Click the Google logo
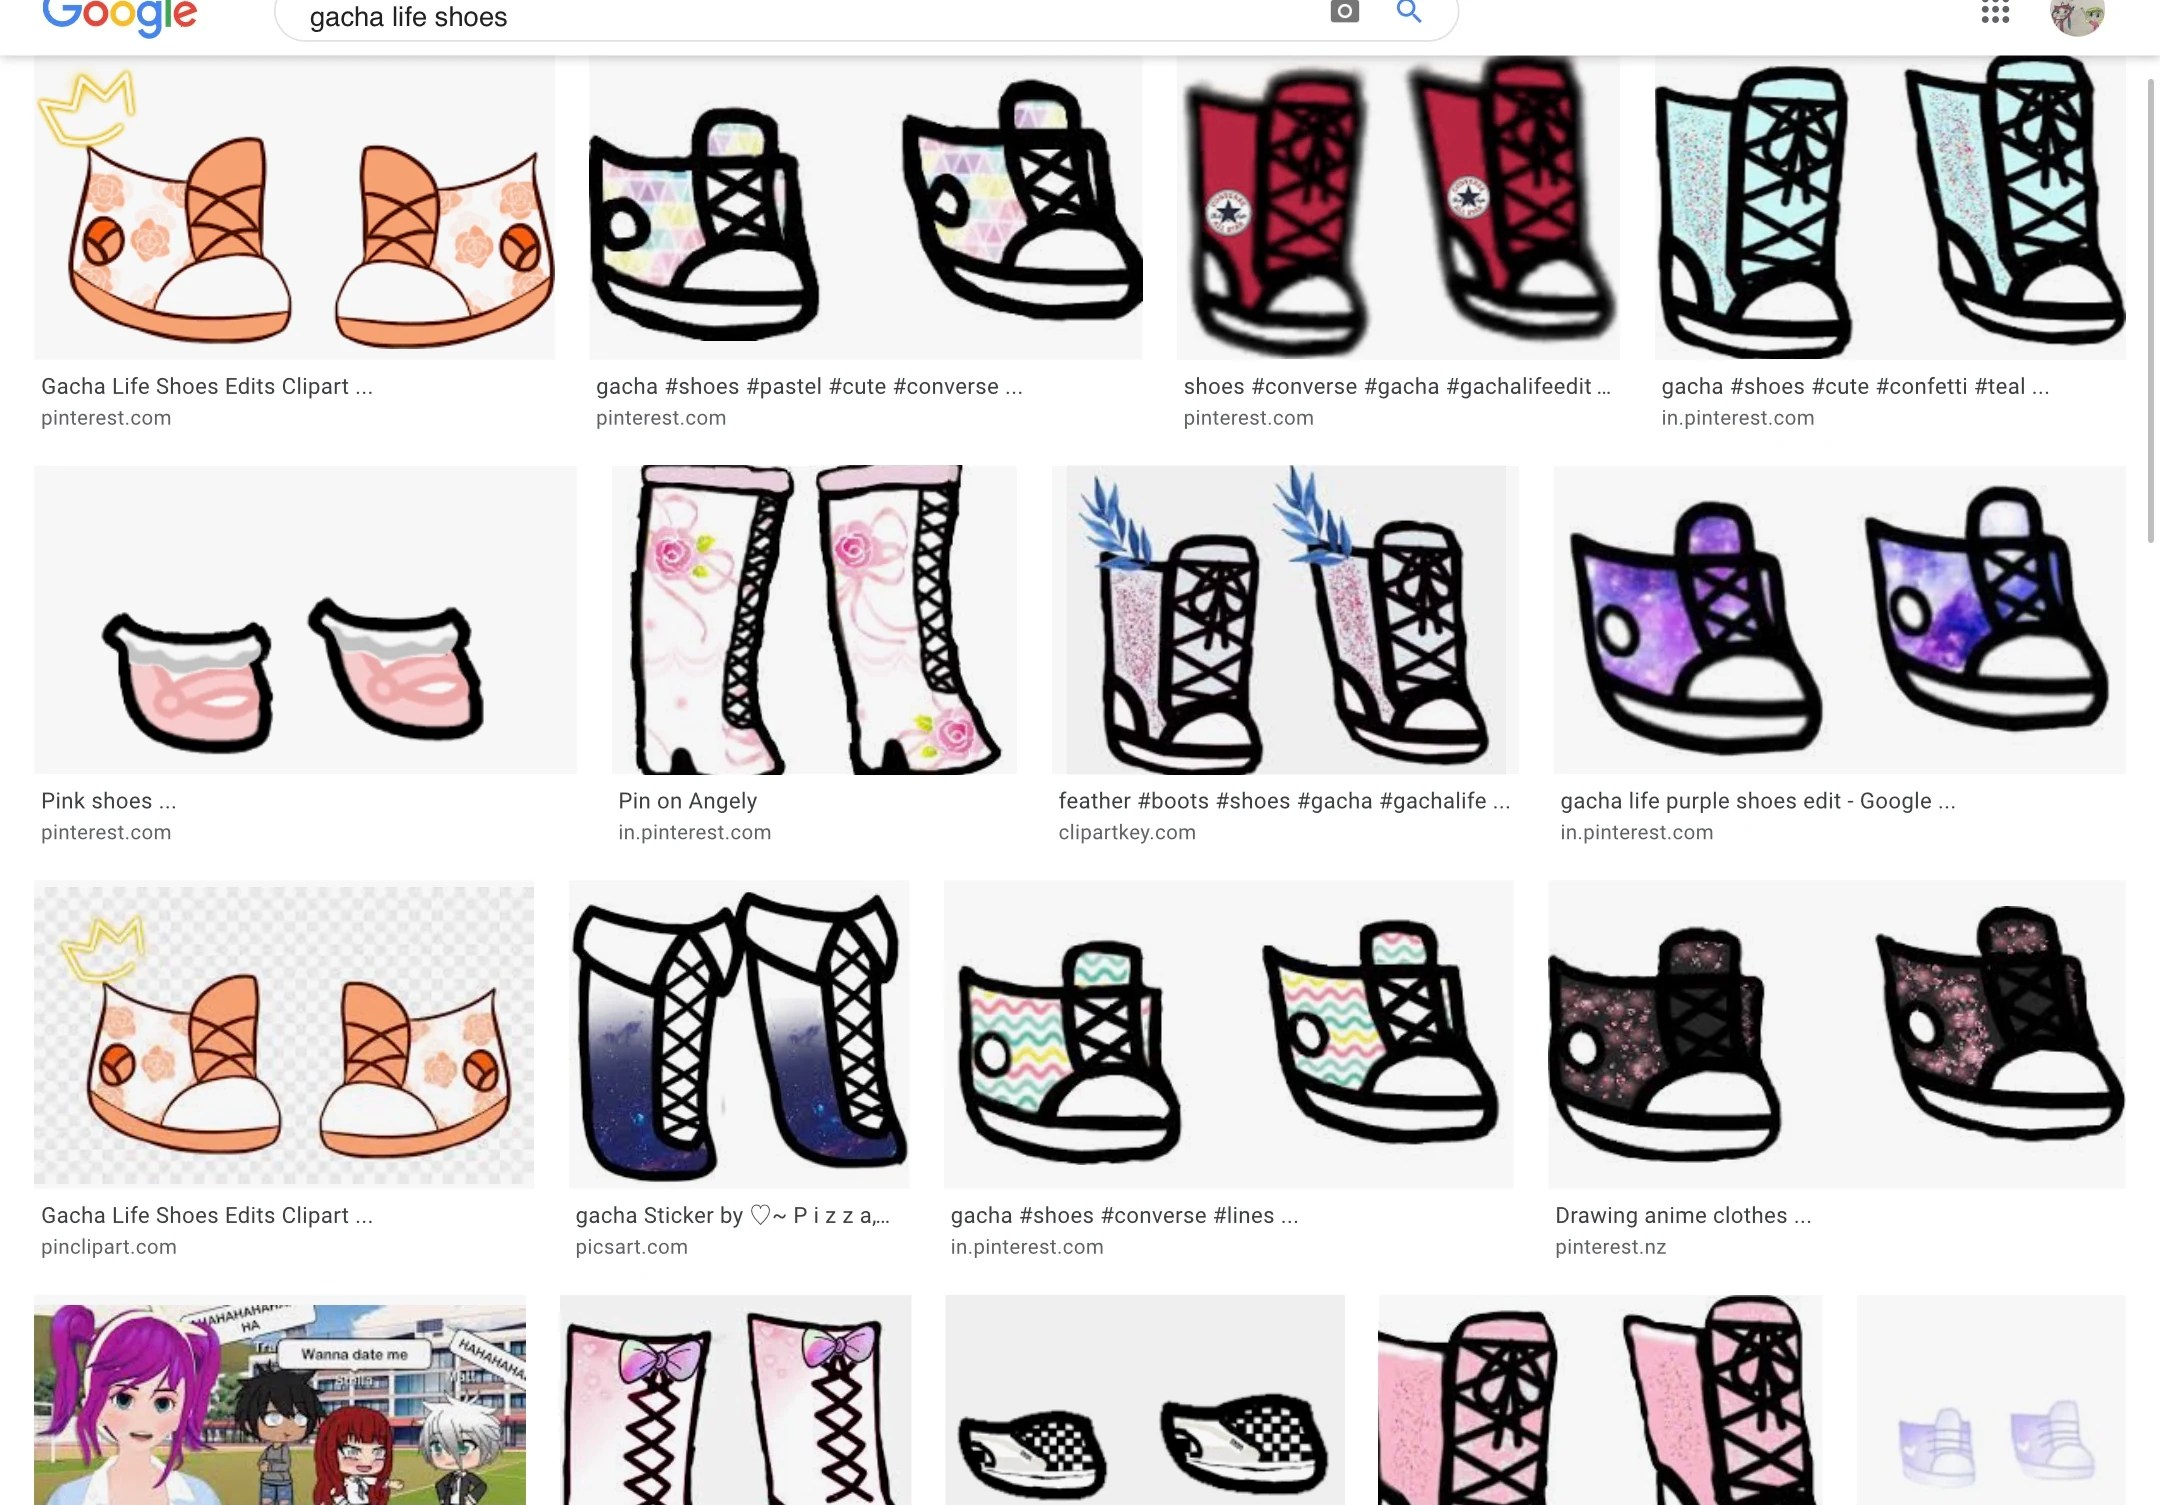This screenshot has height=1505, width=2160. pyautogui.click(x=120, y=16)
